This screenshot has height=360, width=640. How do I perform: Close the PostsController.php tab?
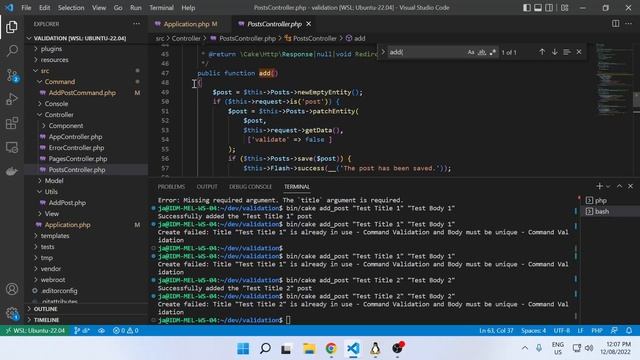pos(309,24)
